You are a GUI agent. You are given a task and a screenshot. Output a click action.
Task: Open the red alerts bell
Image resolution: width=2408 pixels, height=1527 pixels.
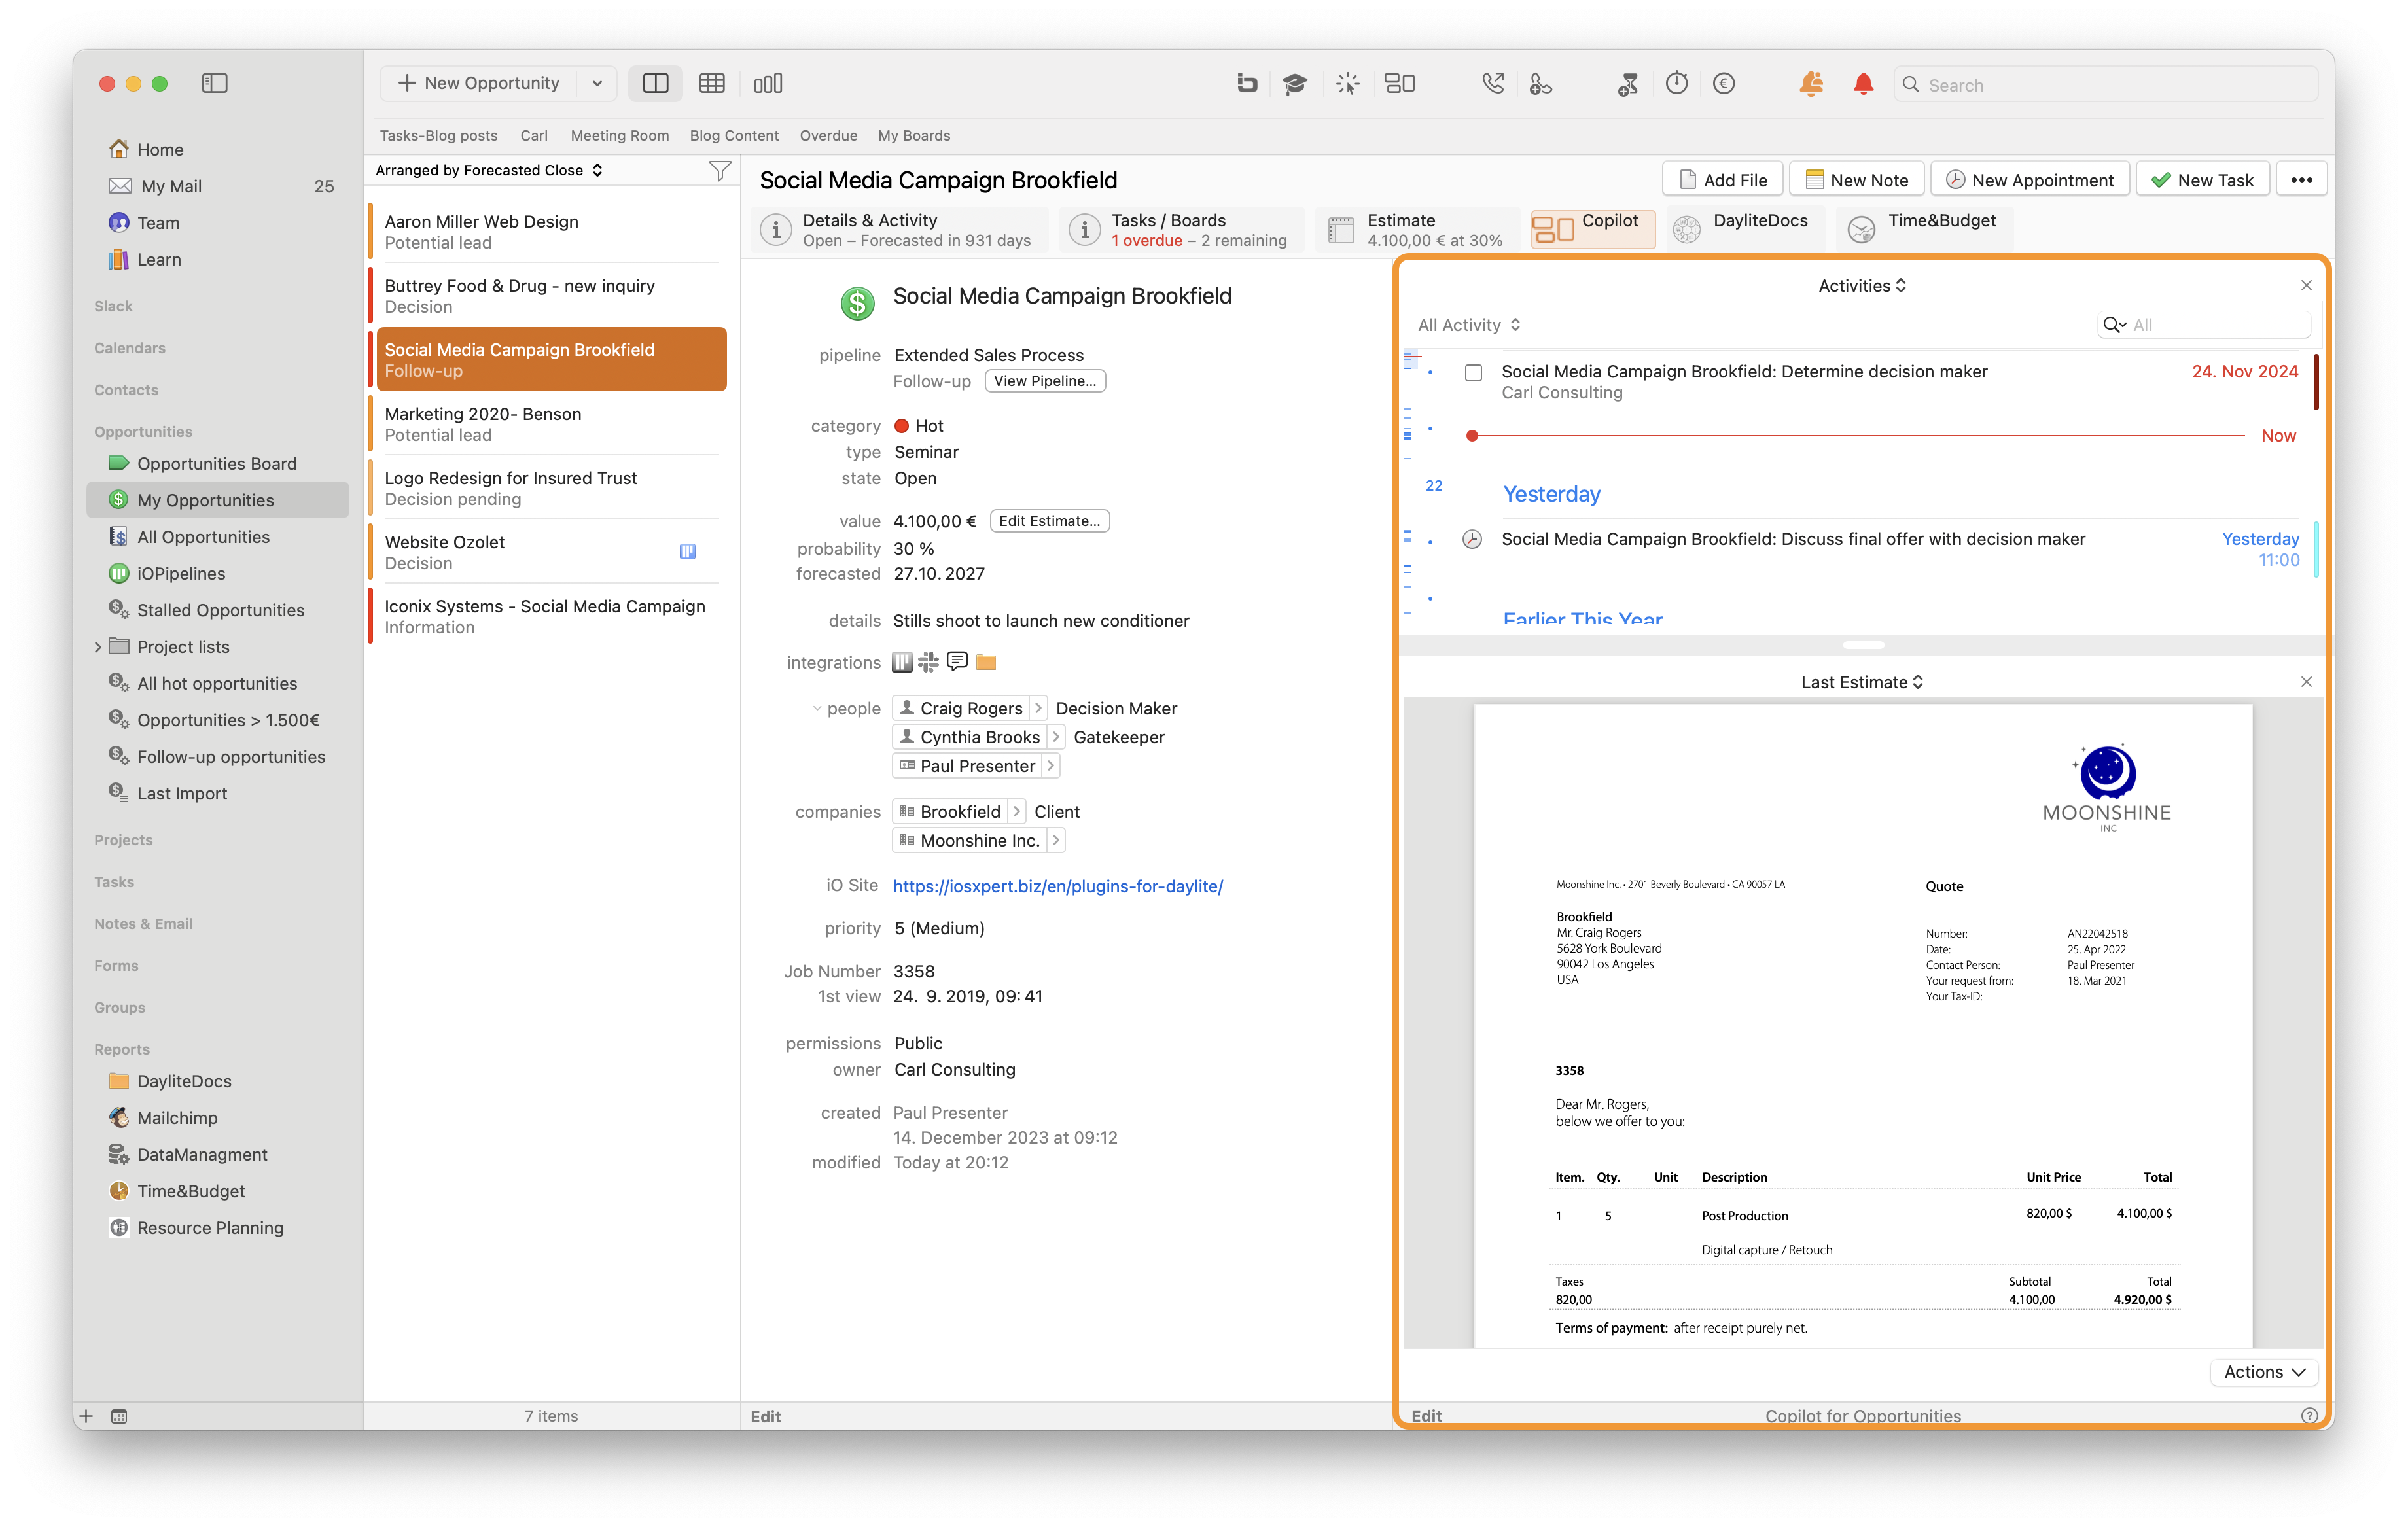[x=1863, y=84]
